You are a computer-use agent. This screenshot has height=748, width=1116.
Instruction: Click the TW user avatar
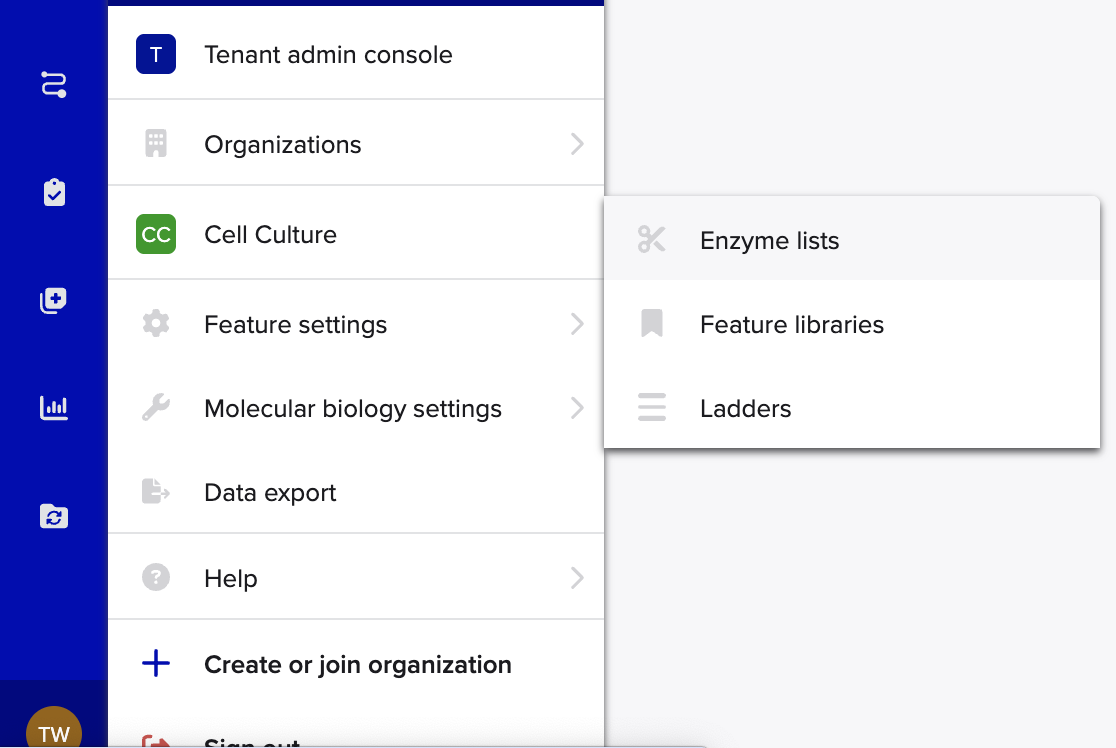[54, 732]
